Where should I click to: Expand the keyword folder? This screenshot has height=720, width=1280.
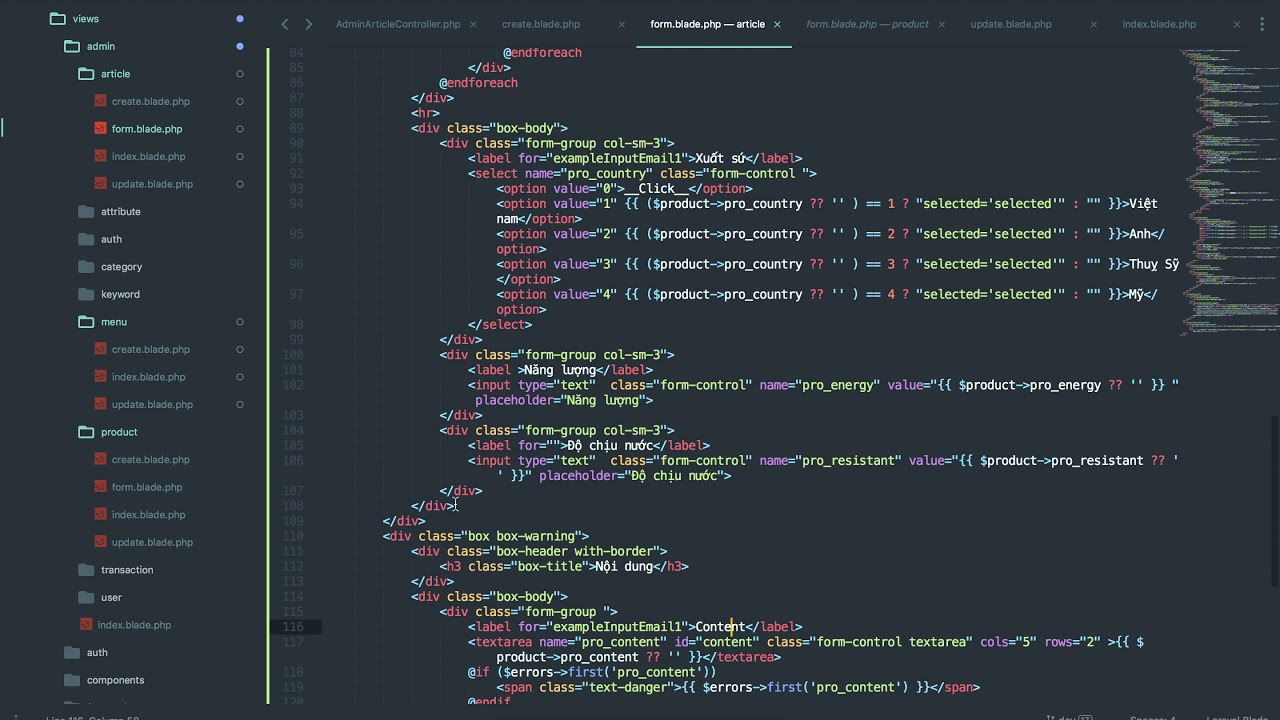[109, 294]
